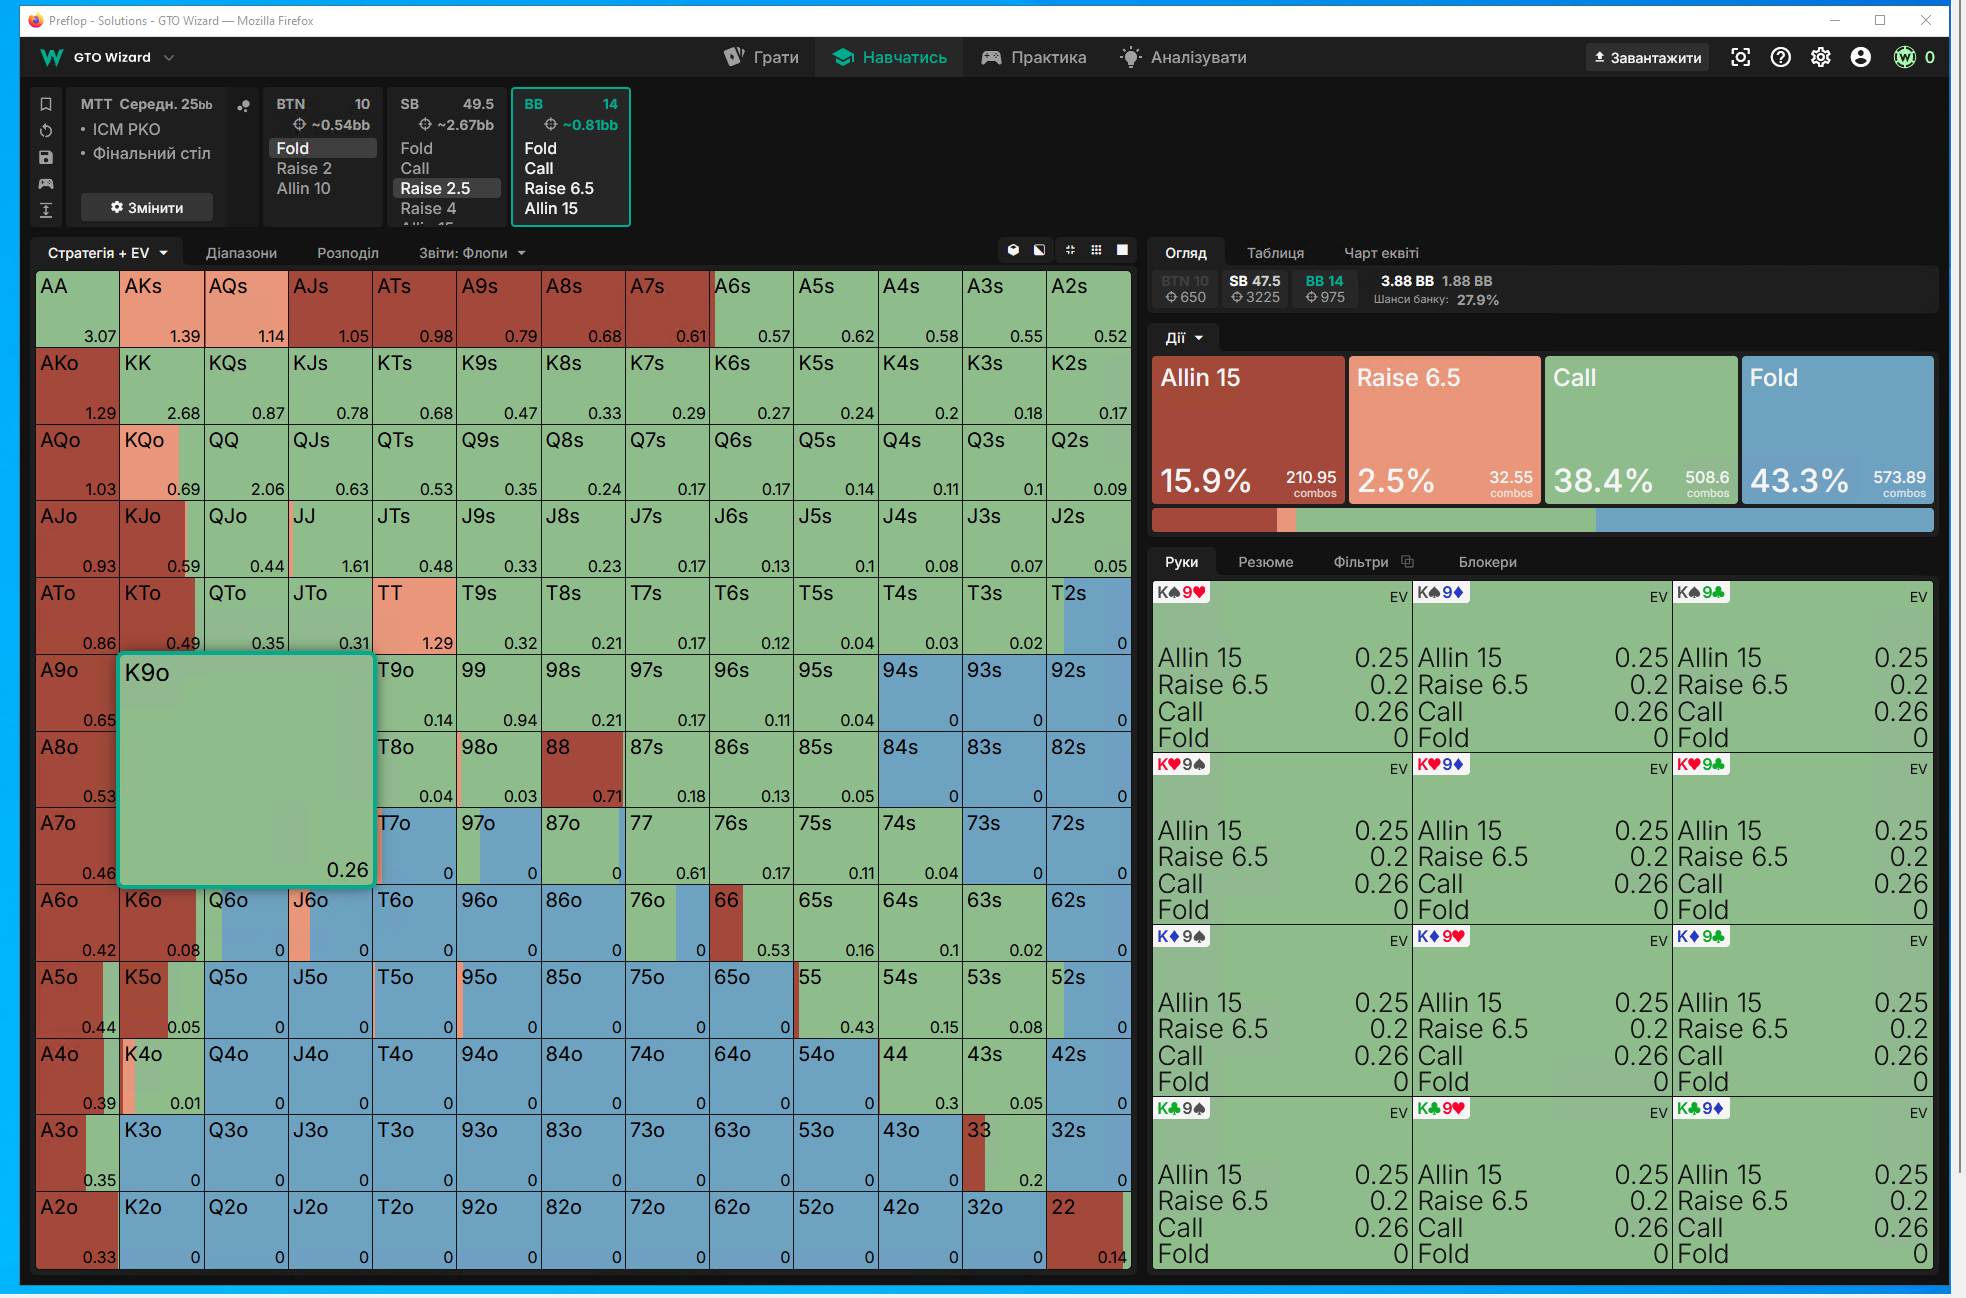Toggle the half-filled square display mode
1966x1298 pixels.
1040,250
